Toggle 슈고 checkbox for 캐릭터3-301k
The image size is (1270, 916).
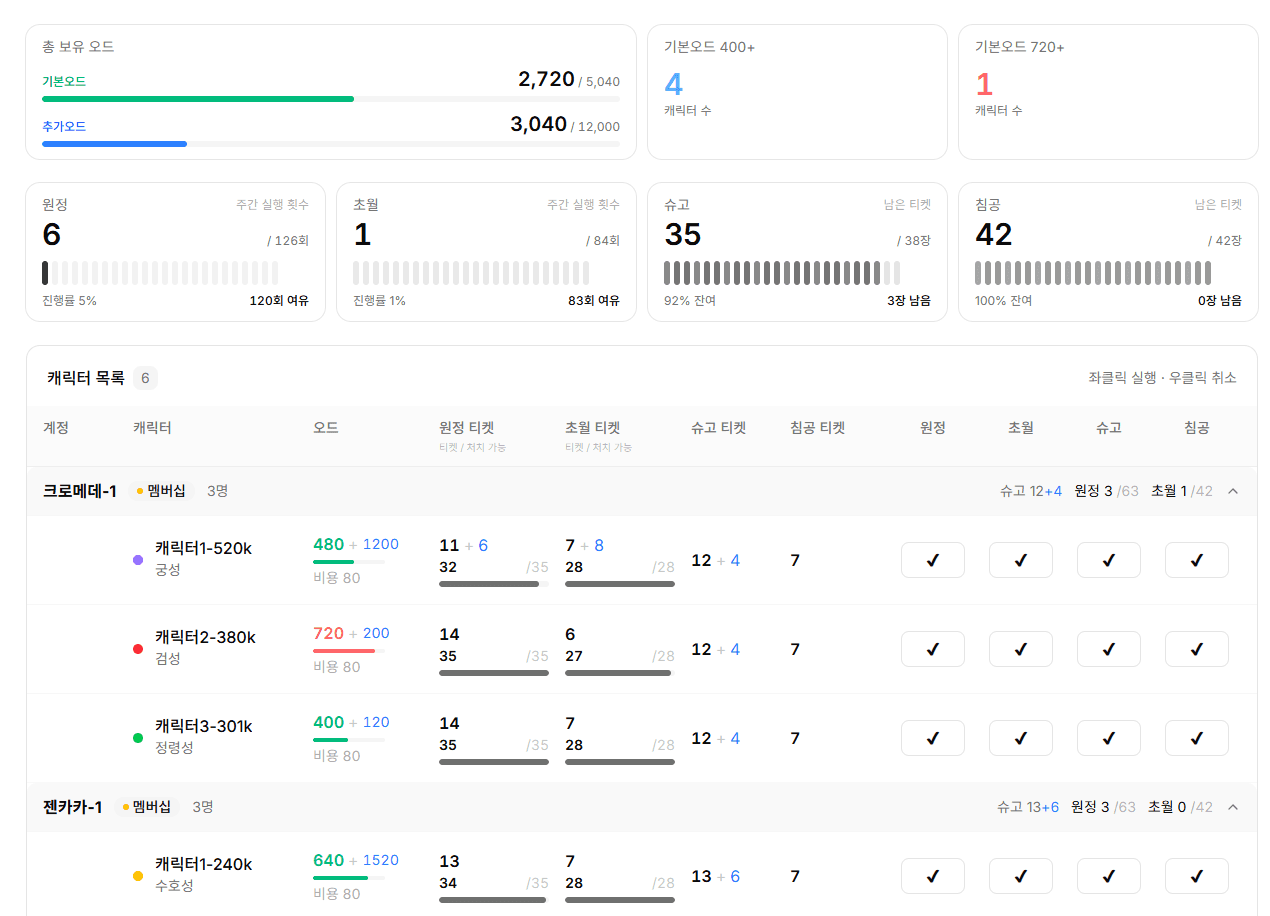(x=1108, y=738)
